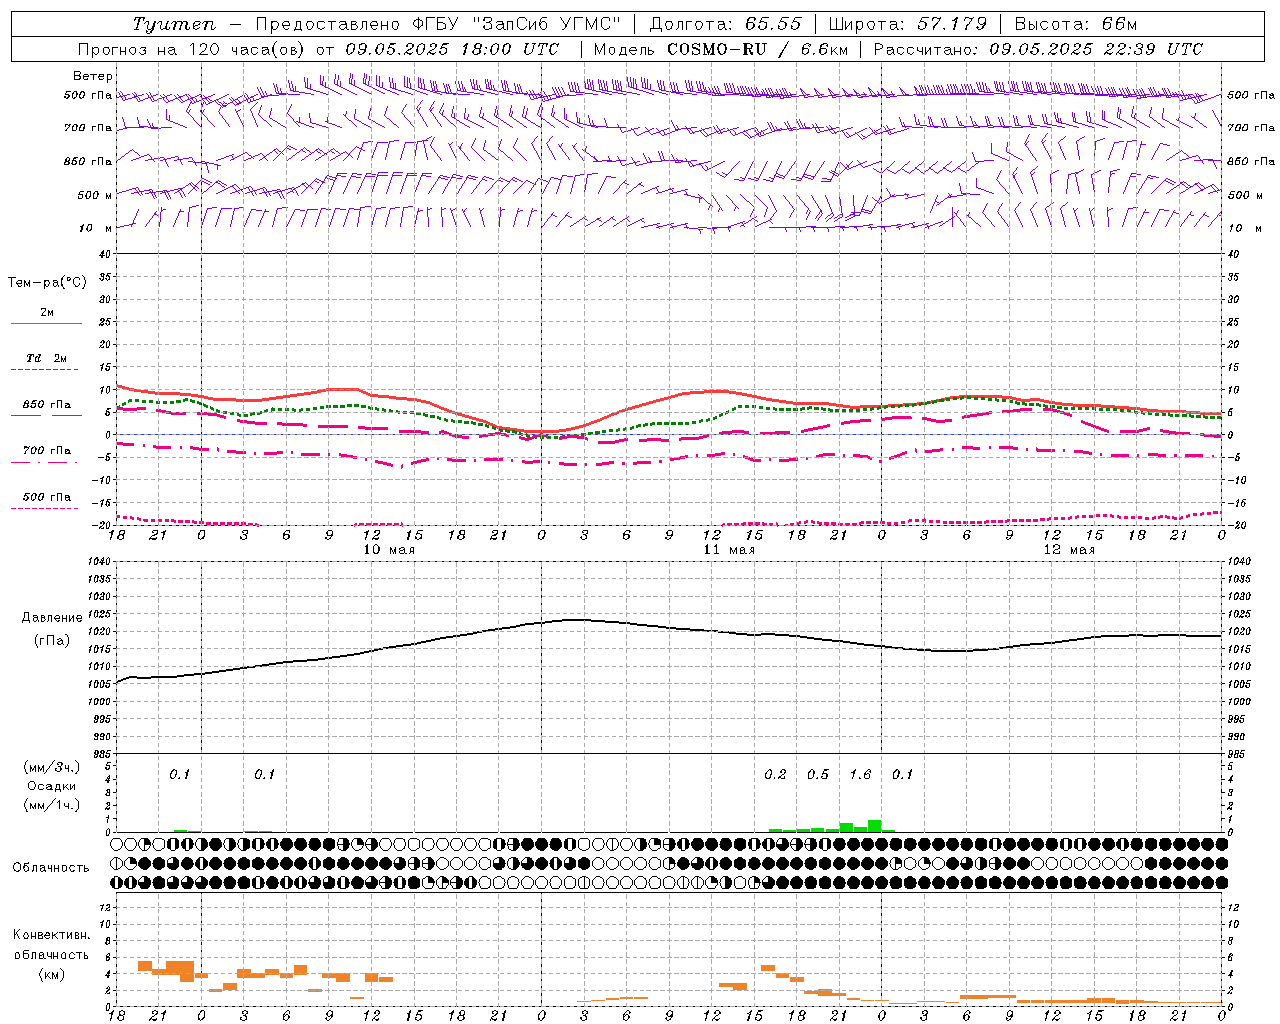
Task: Select the 'Широта: 57.179' latitude label
Action: tap(908, 24)
